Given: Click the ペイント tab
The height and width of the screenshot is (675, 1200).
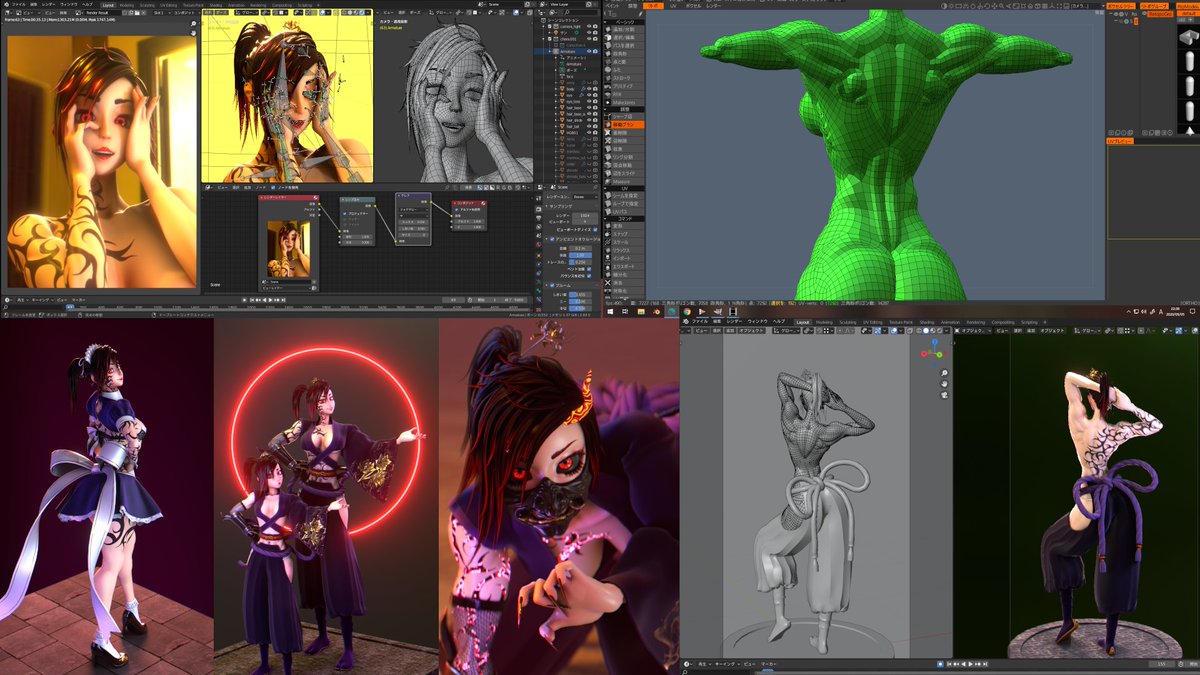Looking at the screenshot, I should (613, 6).
